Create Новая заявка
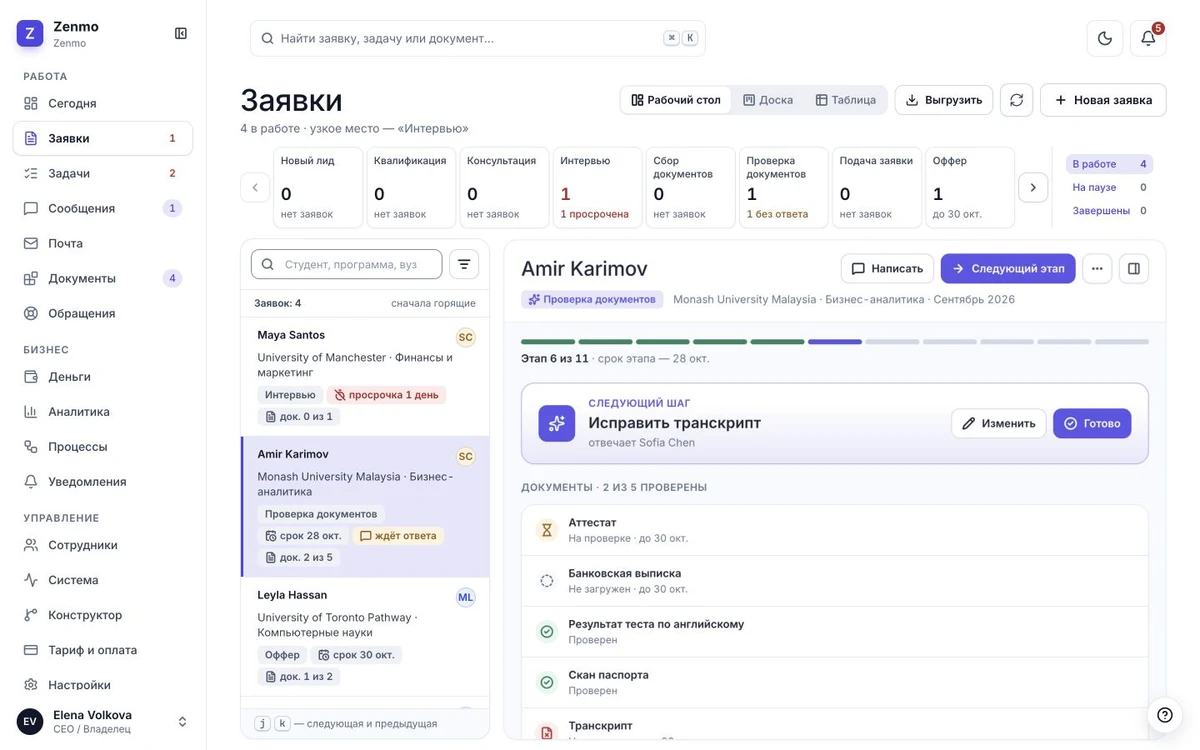This screenshot has height=750, width=1200. (1103, 100)
